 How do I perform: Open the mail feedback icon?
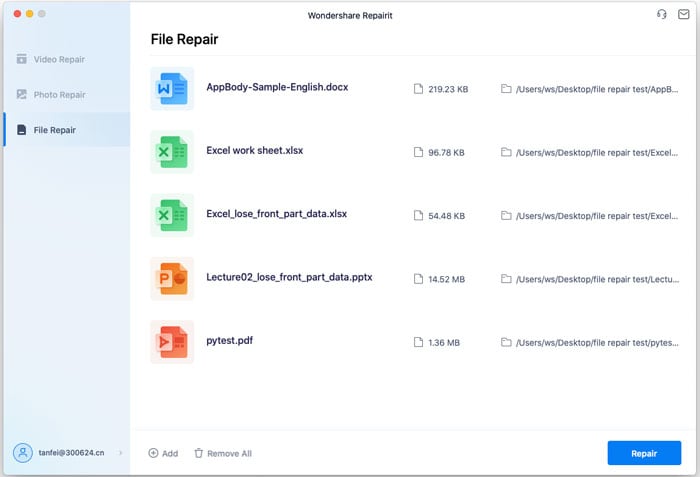point(683,14)
